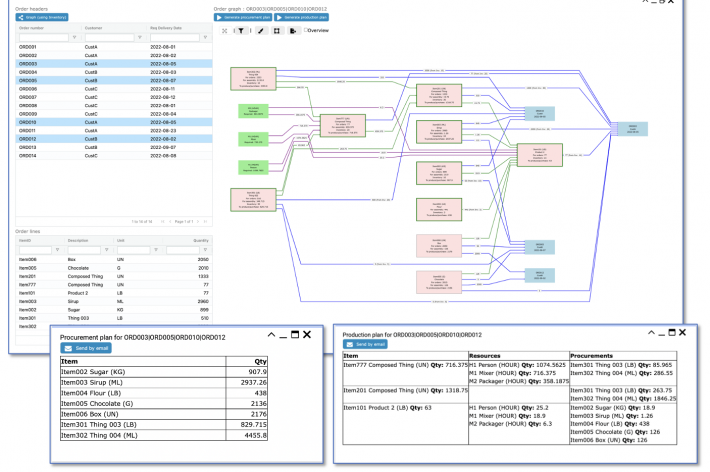
Task: Collapse the Production plan window with caret
Action: 651,331
